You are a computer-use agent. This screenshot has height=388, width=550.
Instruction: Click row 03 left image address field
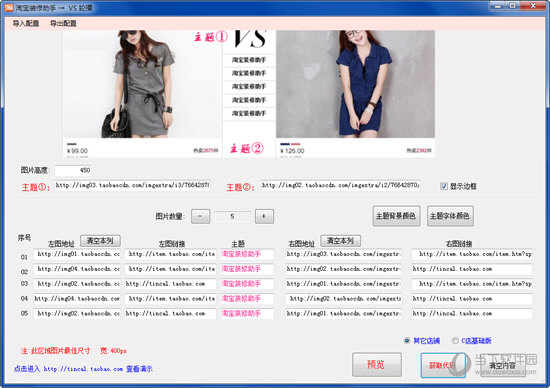pyautogui.click(x=77, y=284)
